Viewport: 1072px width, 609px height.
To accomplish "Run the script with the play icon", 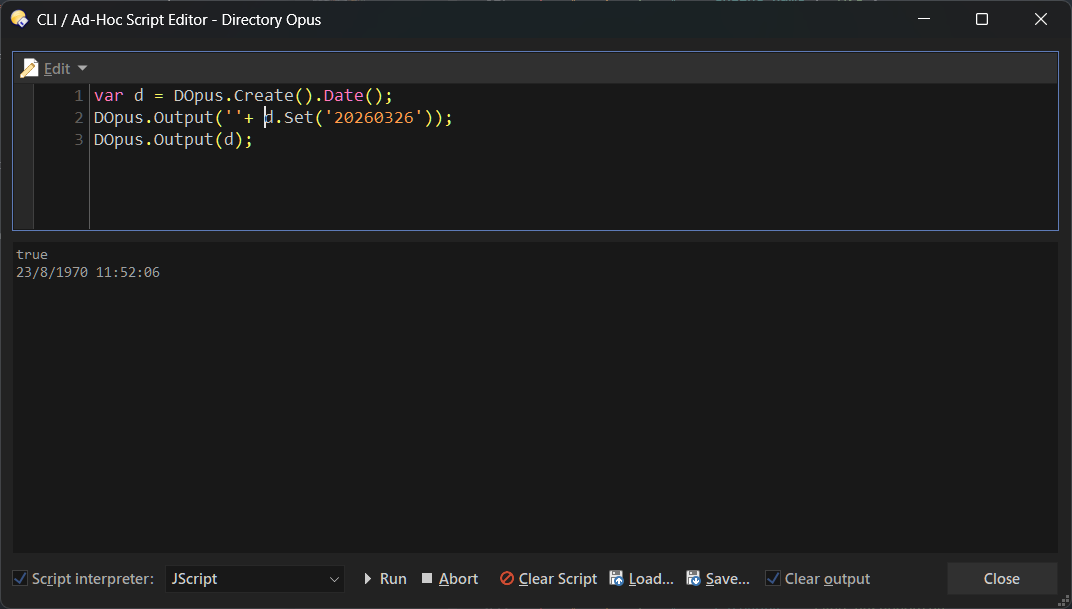I will tap(368, 579).
